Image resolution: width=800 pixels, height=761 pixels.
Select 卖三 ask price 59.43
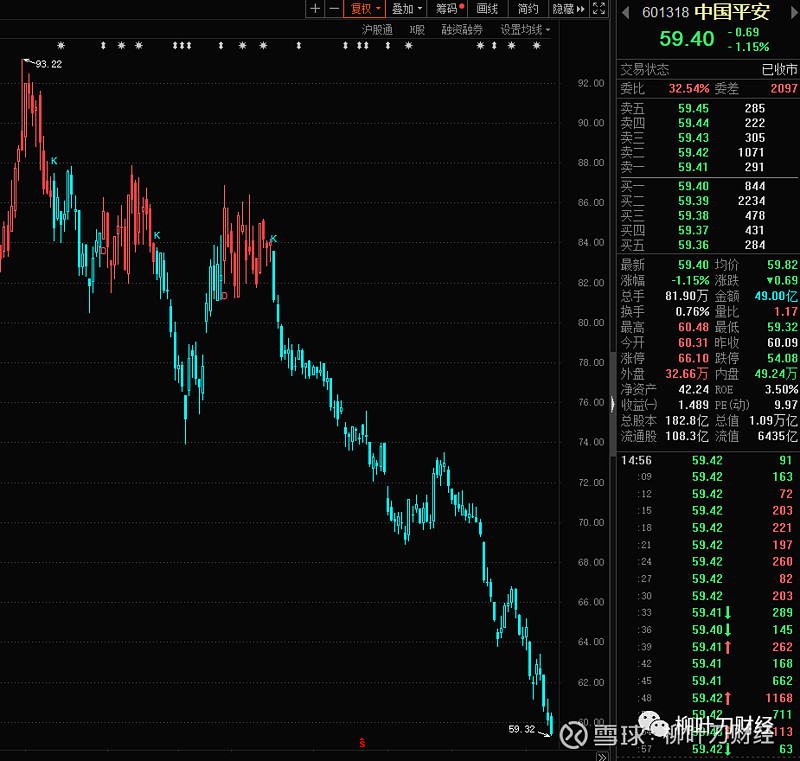point(693,138)
